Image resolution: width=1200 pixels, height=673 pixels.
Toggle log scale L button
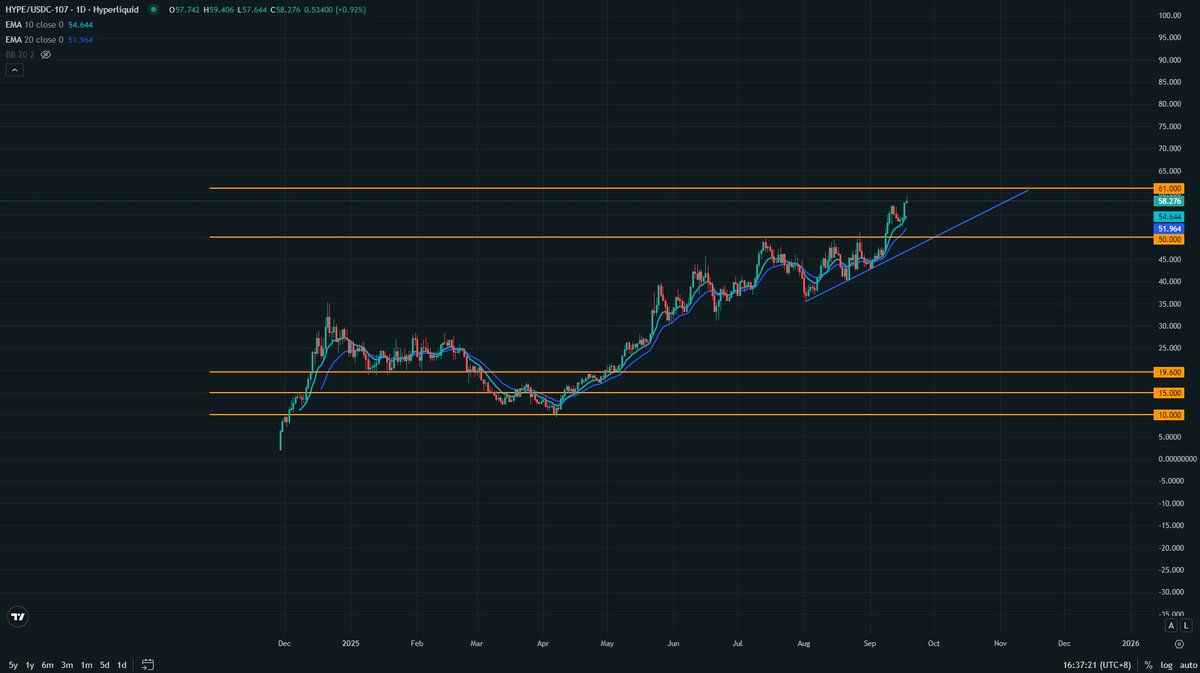click(1186, 625)
